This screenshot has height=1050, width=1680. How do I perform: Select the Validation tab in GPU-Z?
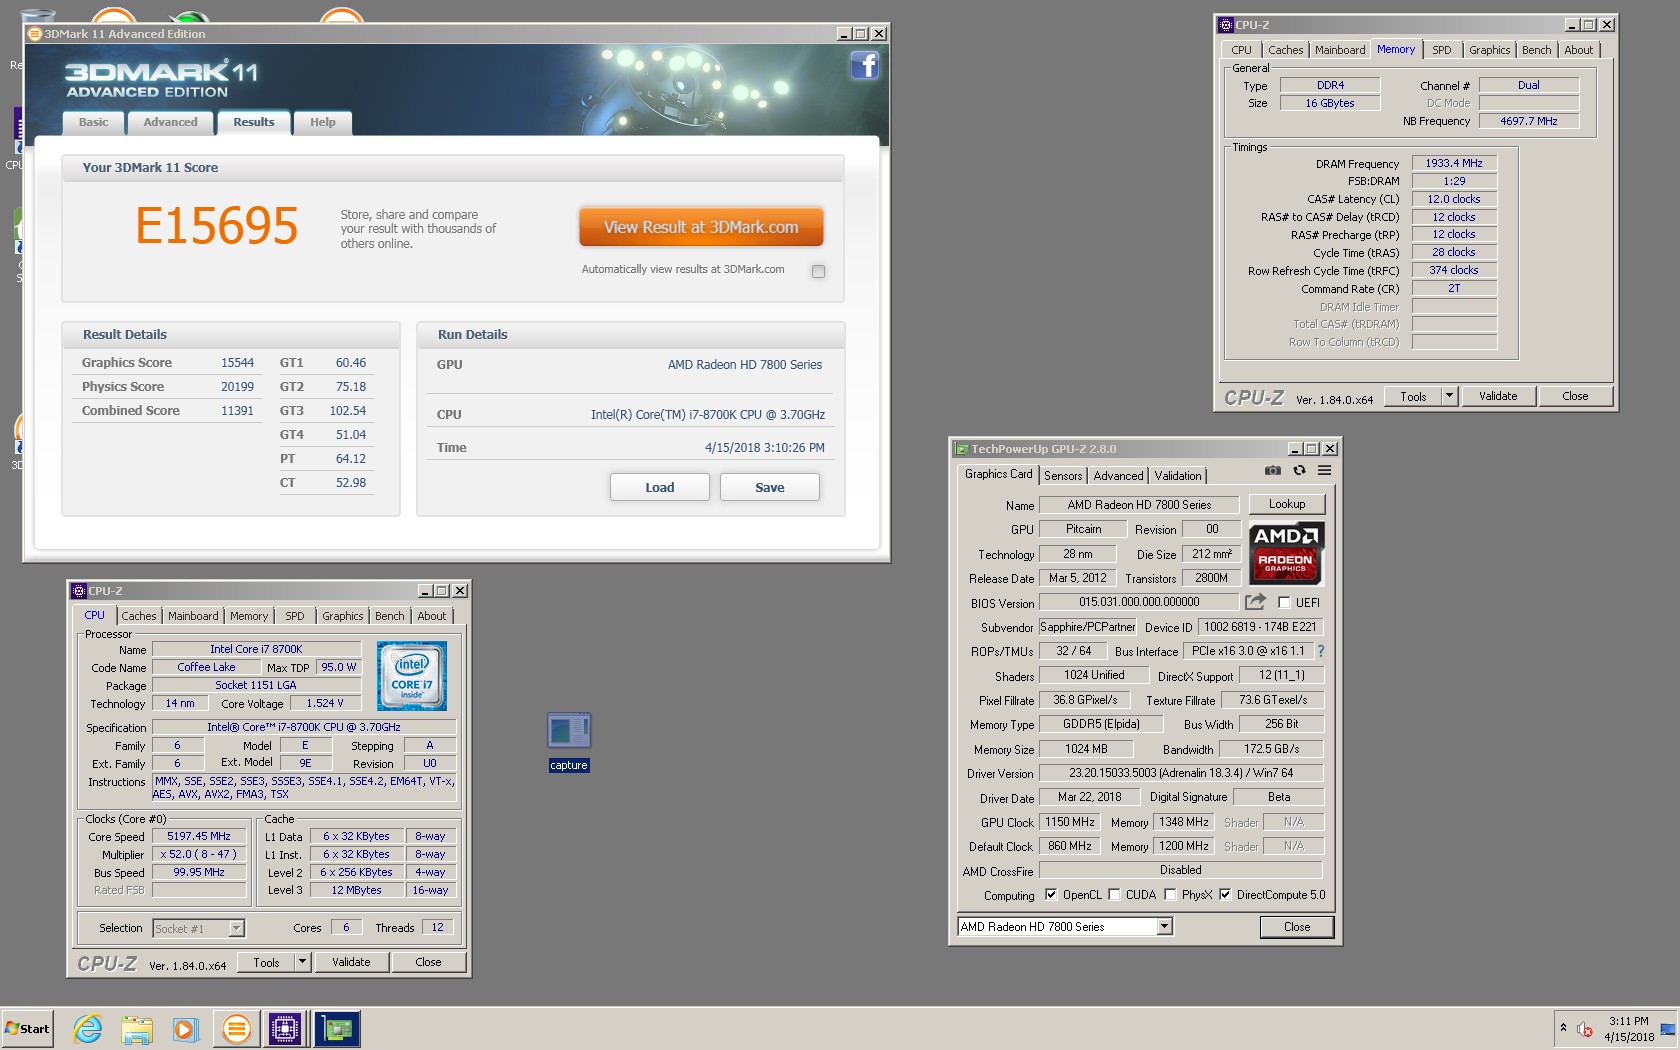coord(1178,476)
